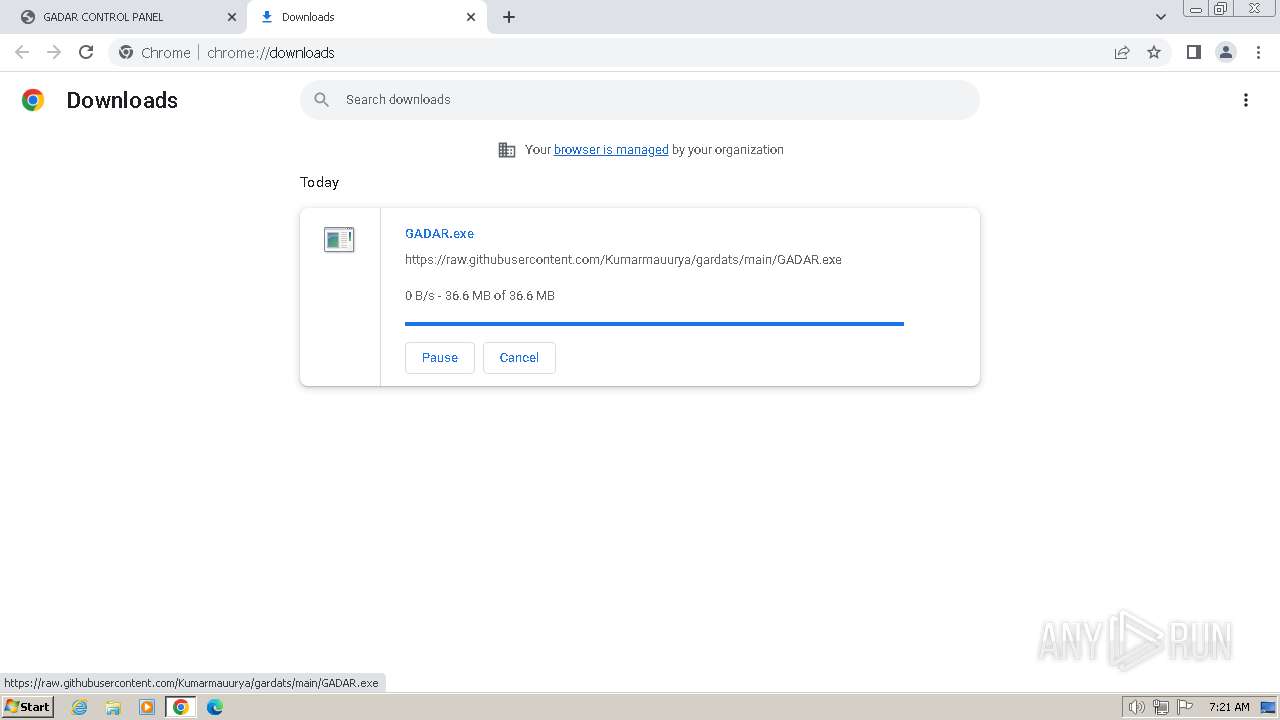
Task: Click the Chrome taskbar icon
Action: (181, 707)
